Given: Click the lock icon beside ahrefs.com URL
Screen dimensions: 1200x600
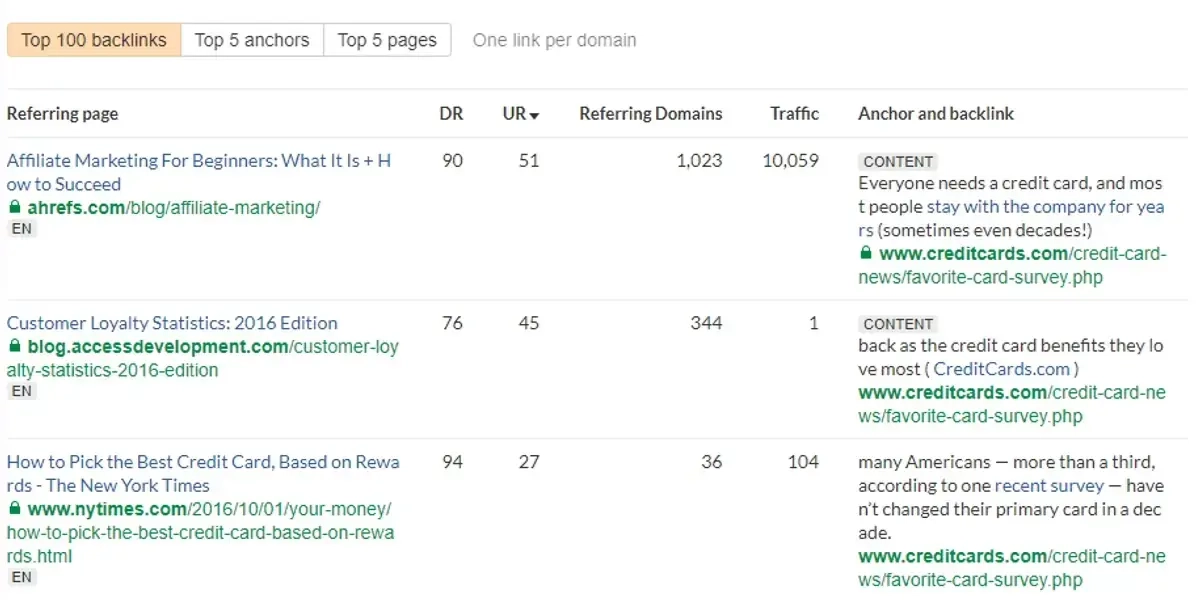Looking at the screenshot, I should (14, 208).
